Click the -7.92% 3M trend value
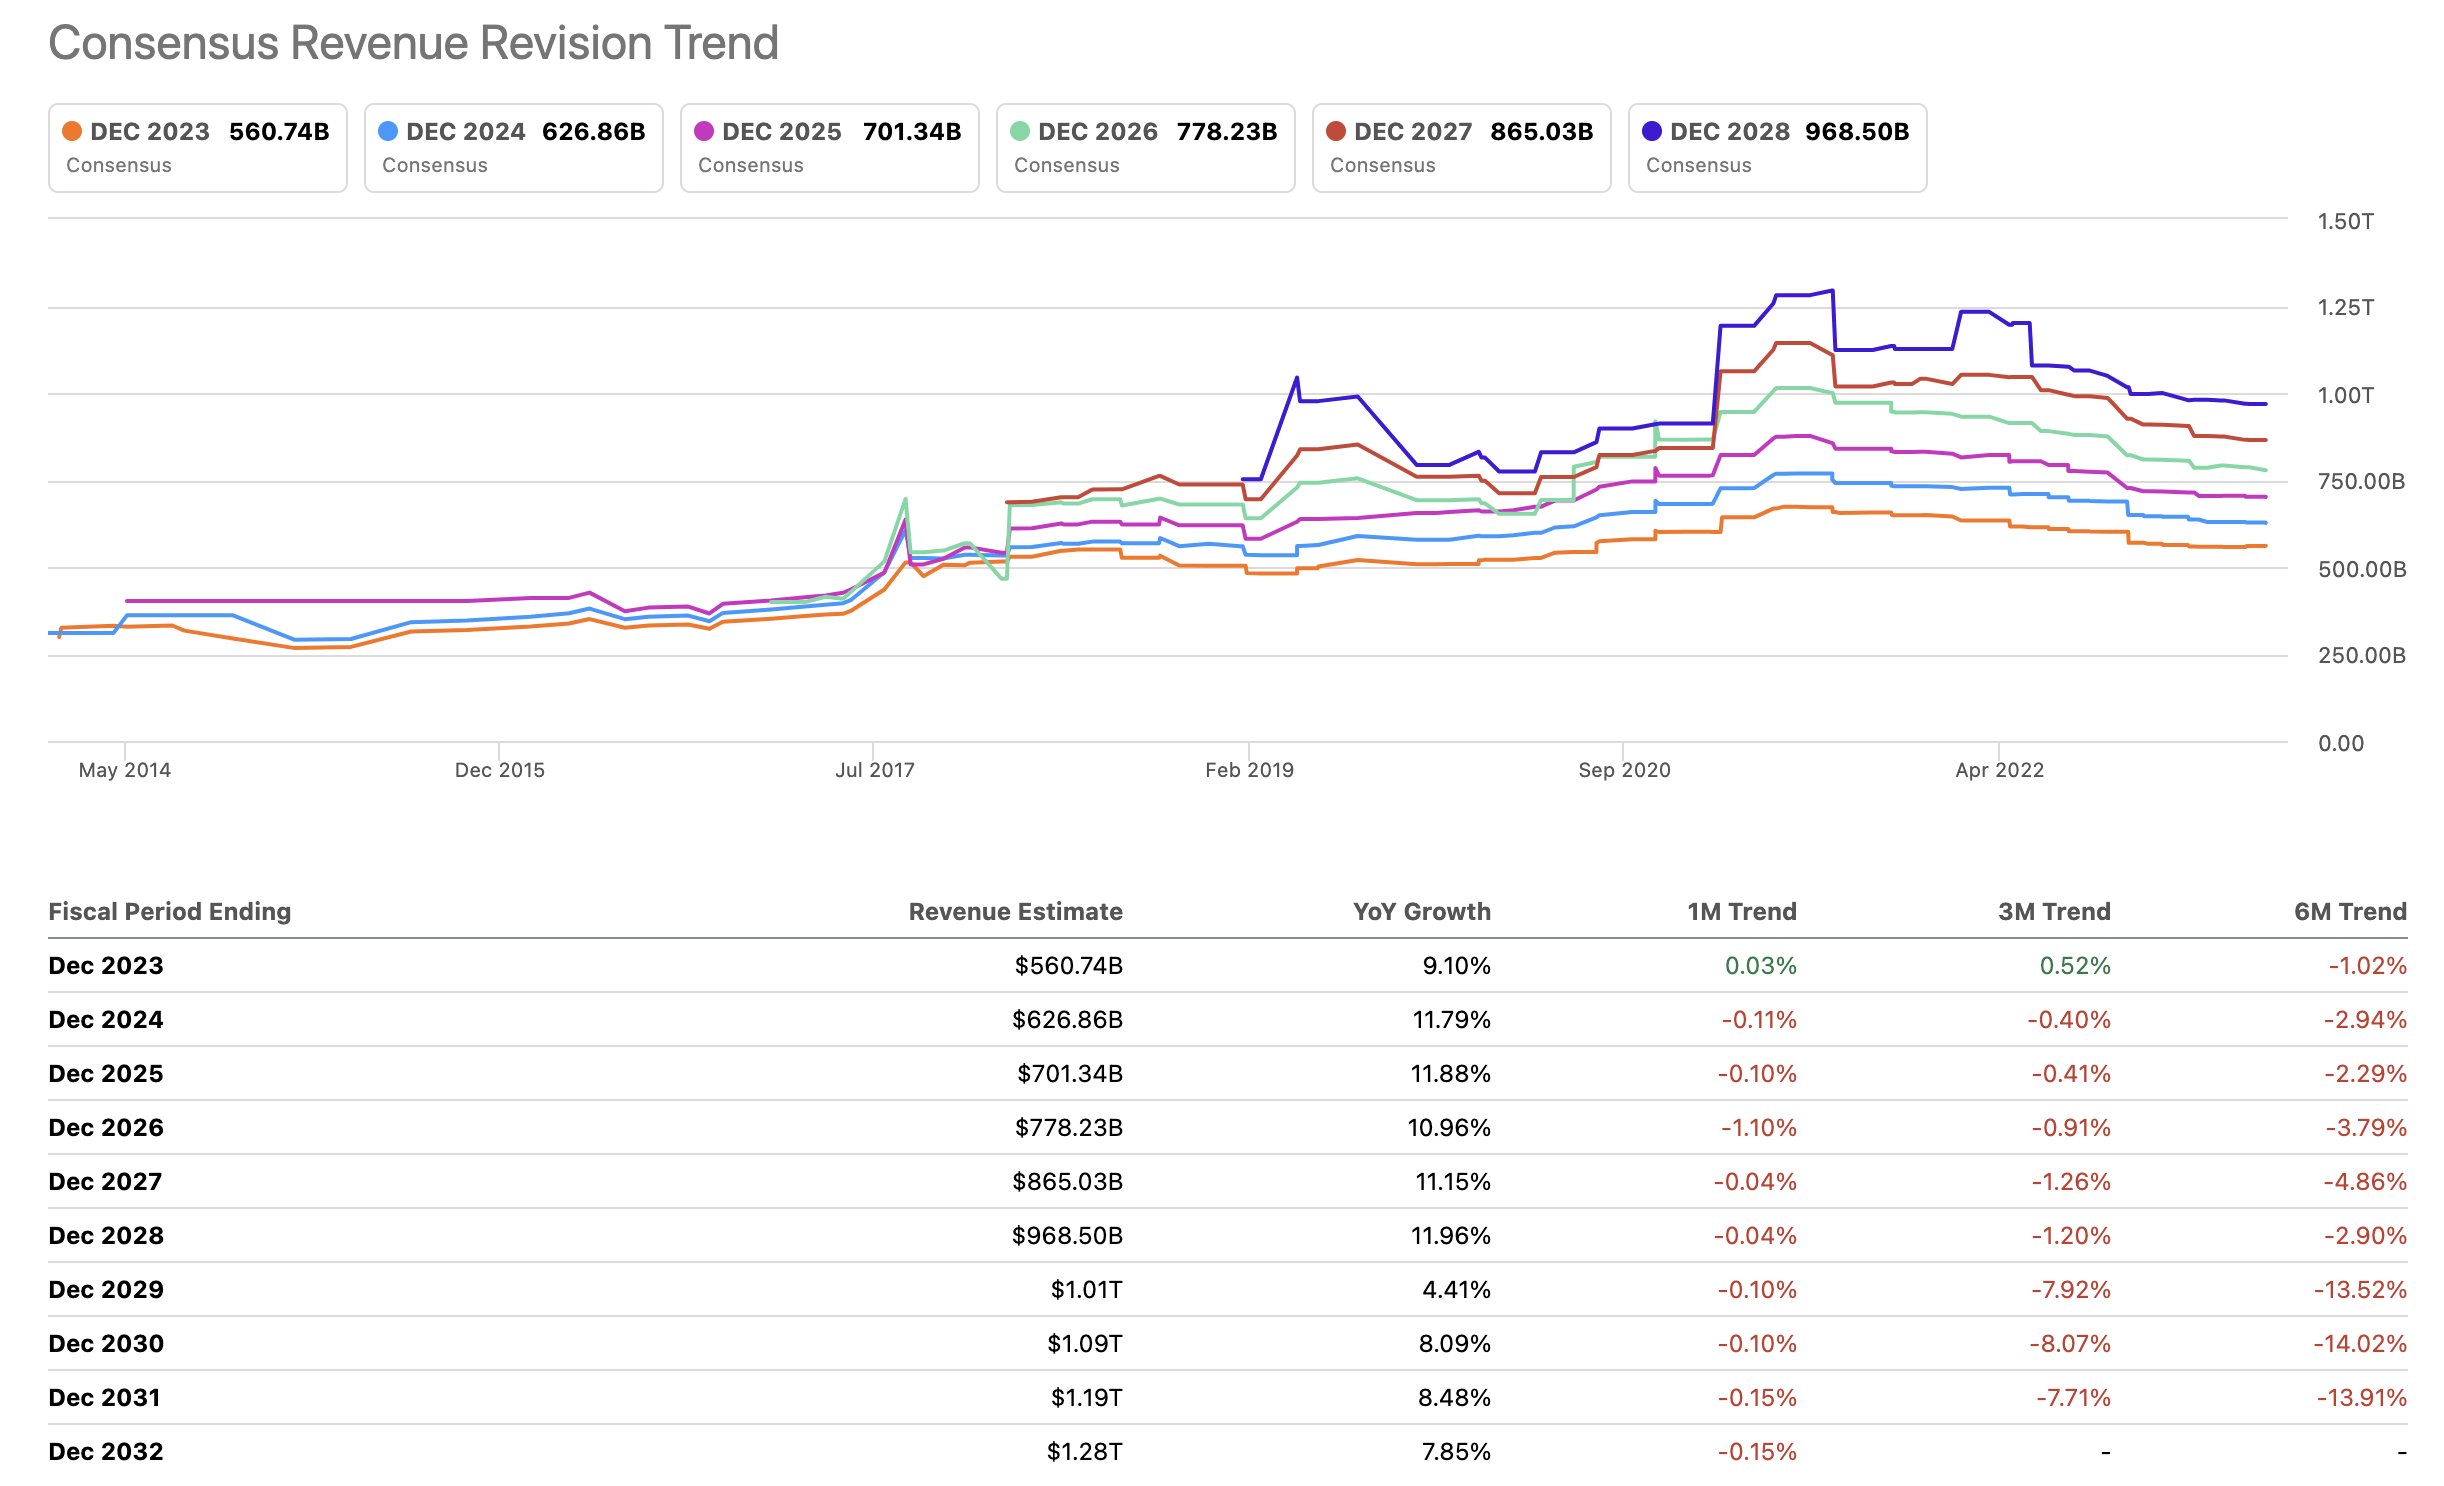2444x1486 pixels. tap(2070, 1289)
